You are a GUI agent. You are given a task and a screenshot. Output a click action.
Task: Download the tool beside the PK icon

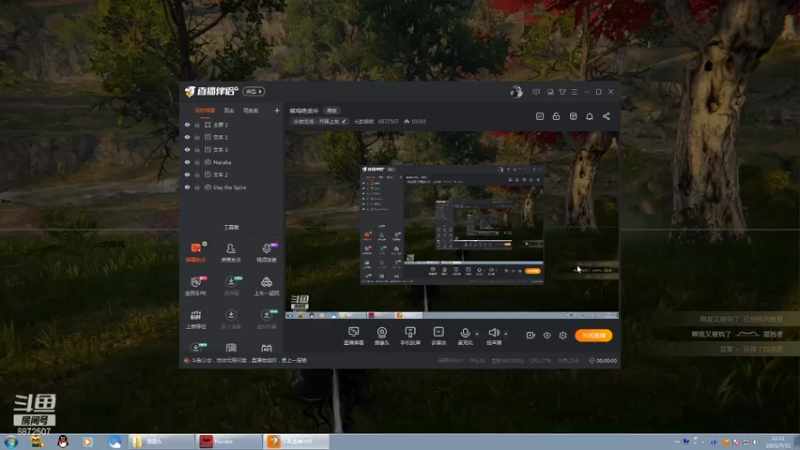click(x=231, y=286)
